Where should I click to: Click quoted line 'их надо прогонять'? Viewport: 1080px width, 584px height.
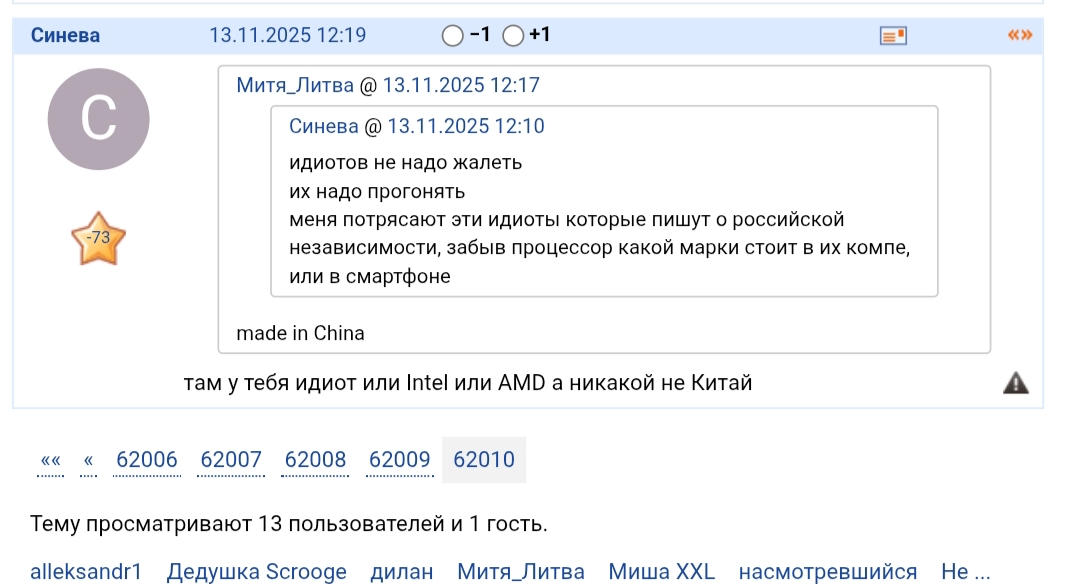pyautogui.click(x=377, y=191)
